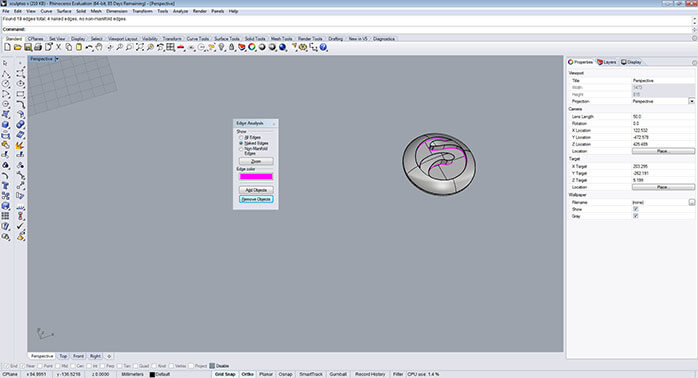Click the New file icon
The image size is (698, 378).
pyautogui.click(x=7, y=47)
